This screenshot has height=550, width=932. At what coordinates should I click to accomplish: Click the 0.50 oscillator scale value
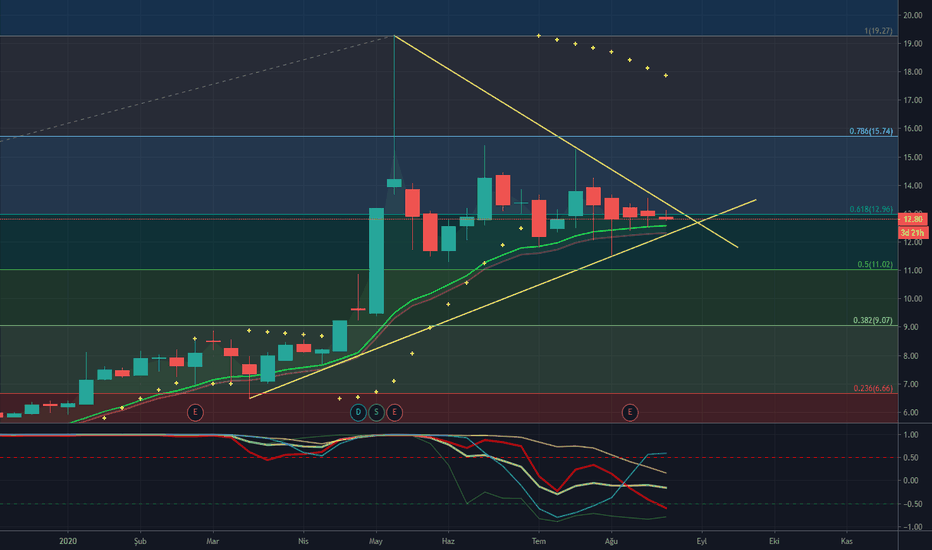pos(911,458)
